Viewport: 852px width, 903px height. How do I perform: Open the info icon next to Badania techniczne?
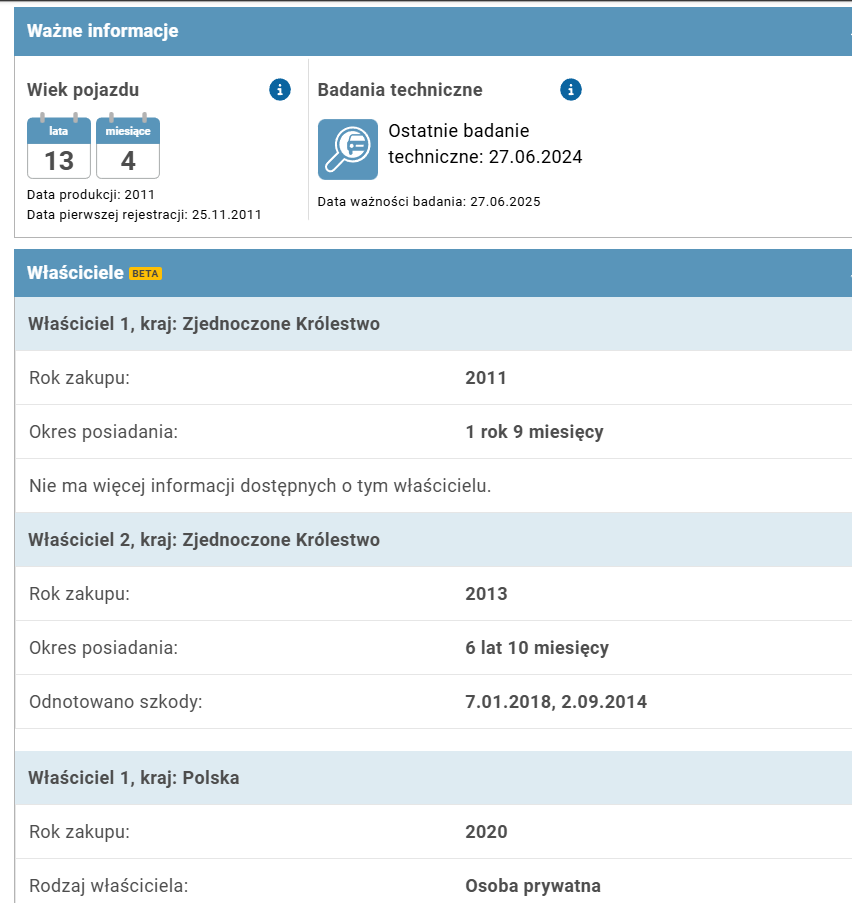click(x=571, y=90)
